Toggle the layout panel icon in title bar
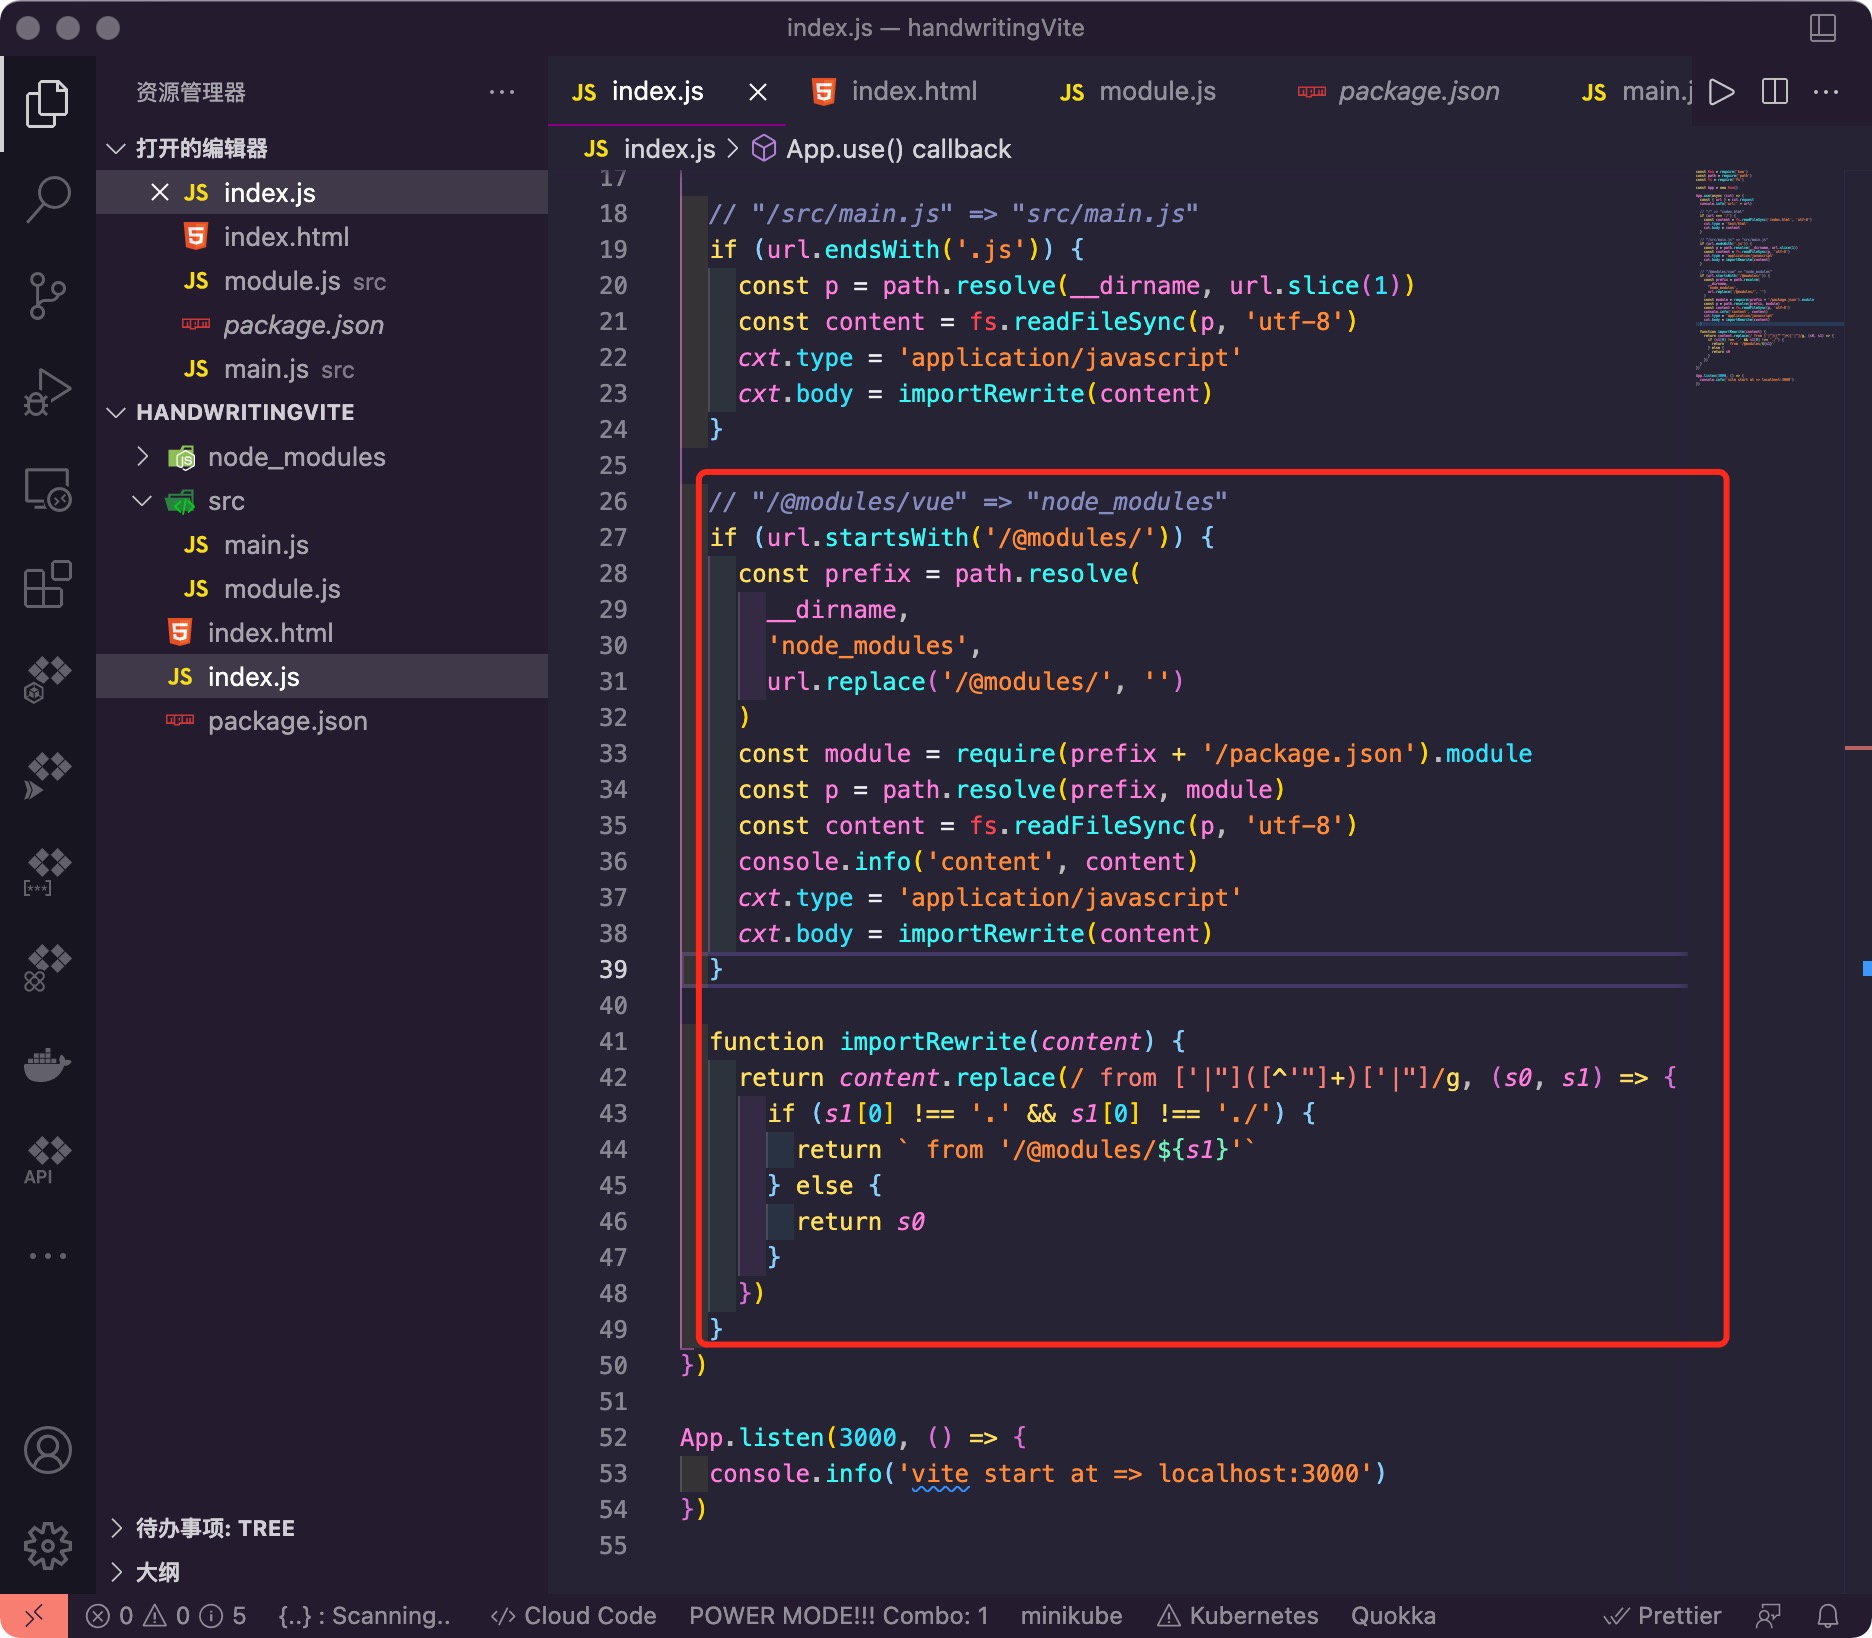 click(x=1822, y=27)
